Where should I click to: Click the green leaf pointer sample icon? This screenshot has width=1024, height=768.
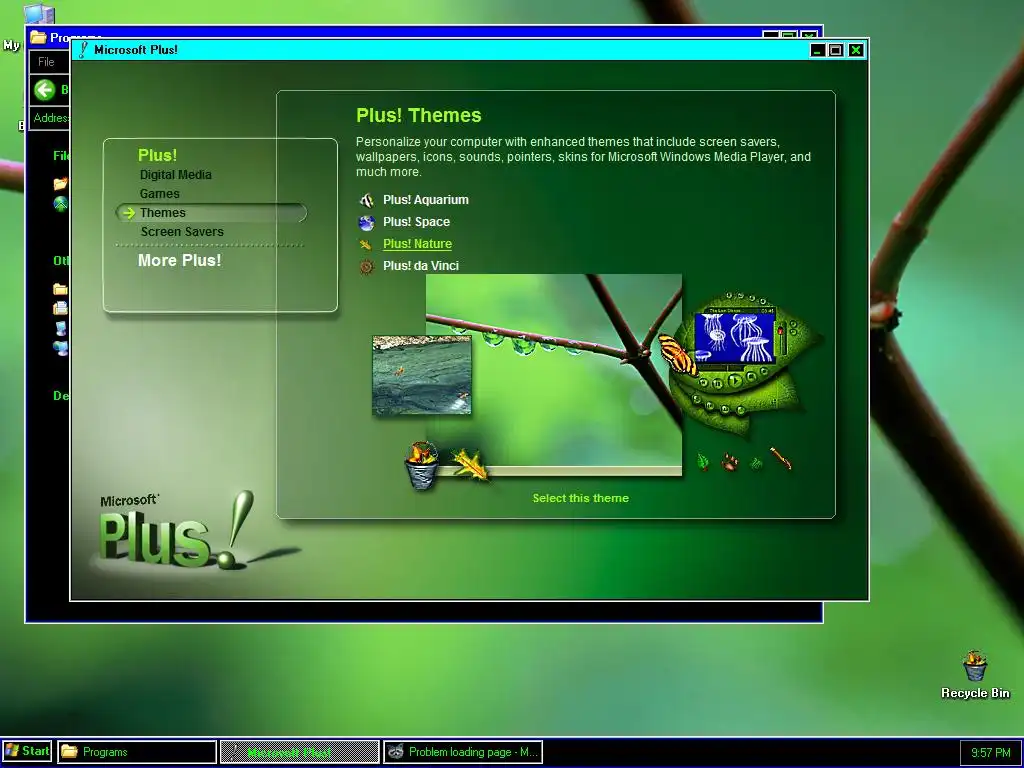[x=703, y=462]
